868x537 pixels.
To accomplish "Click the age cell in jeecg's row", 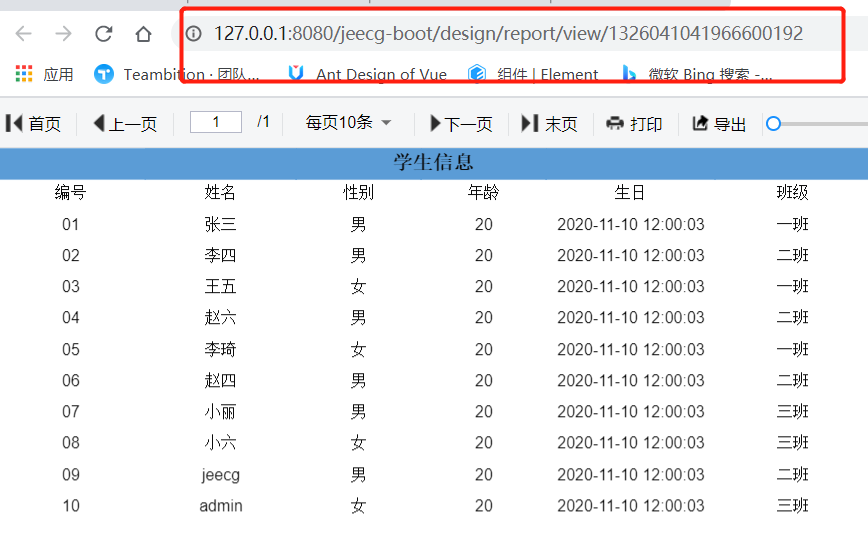I will coord(483,474).
